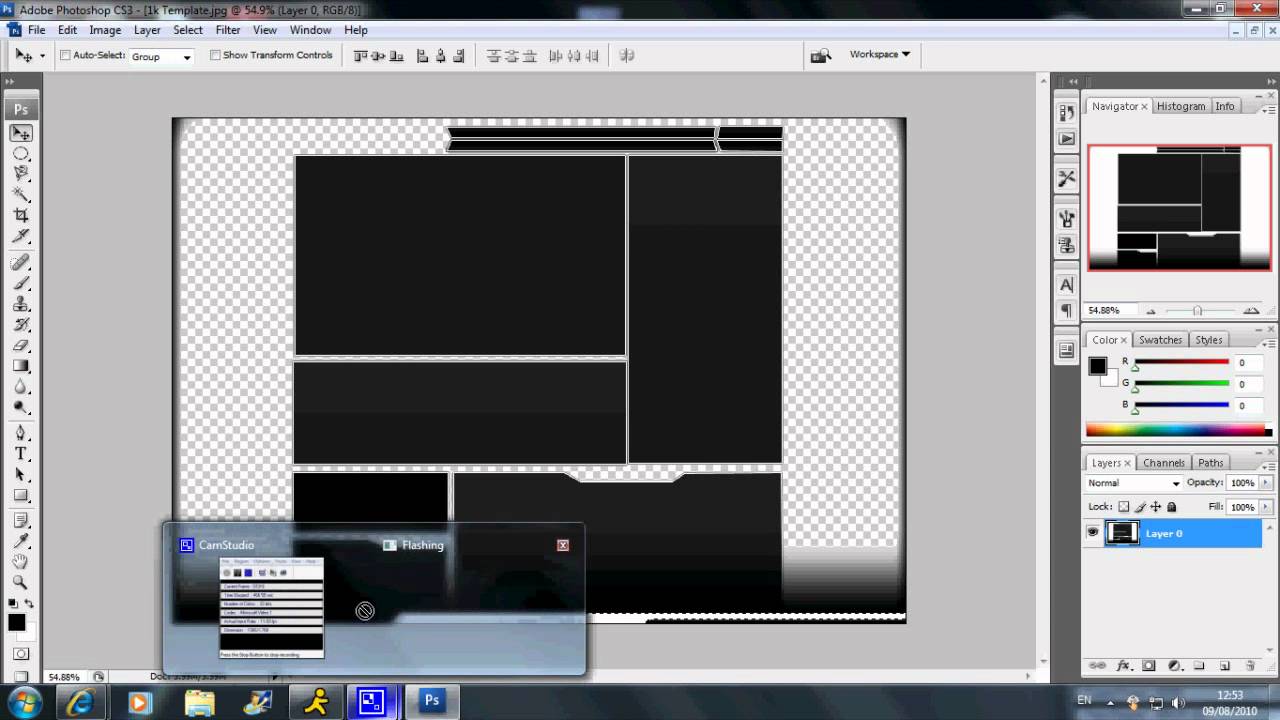Click the red R color slider
This screenshot has height=720, width=1280.
[x=1181, y=362]
